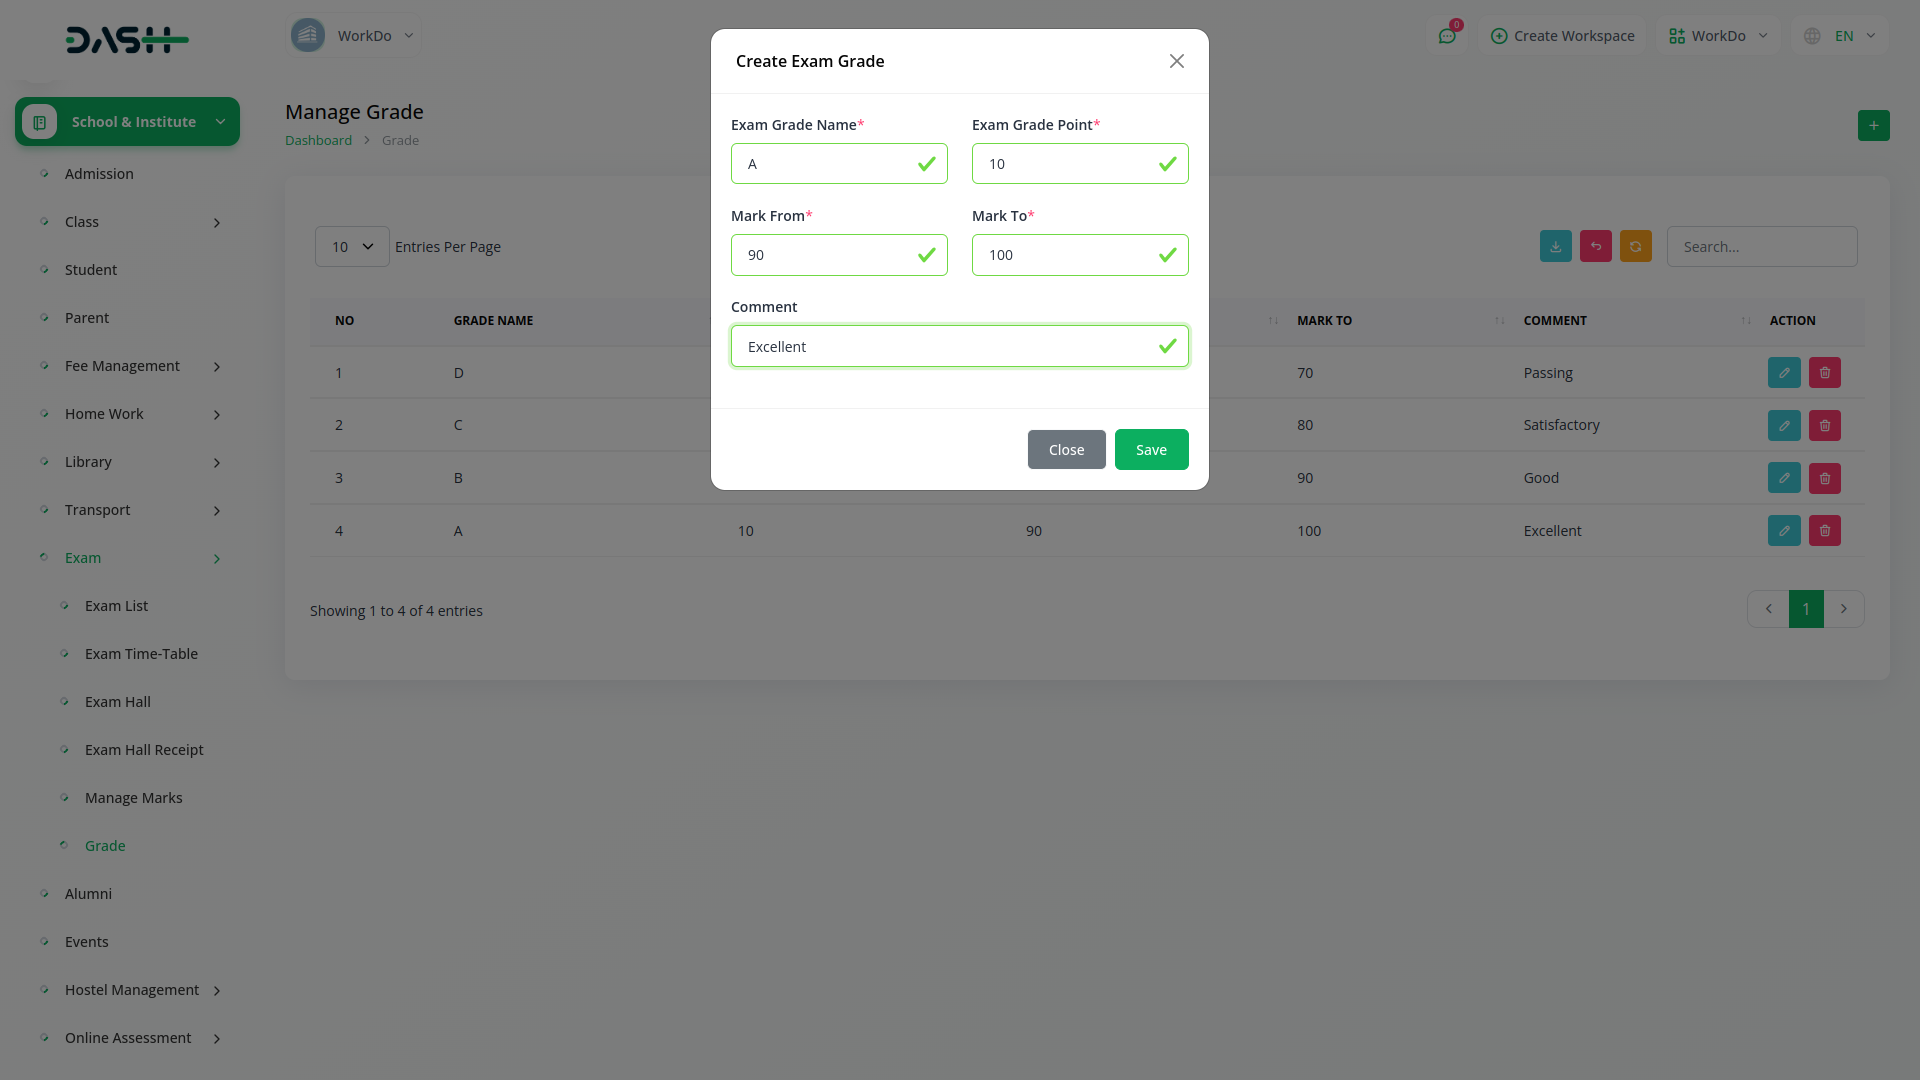Click the red undo reset icon
This screenshot has height=1080, width=1920.
pyautogui.click(x=1595, y=247)
